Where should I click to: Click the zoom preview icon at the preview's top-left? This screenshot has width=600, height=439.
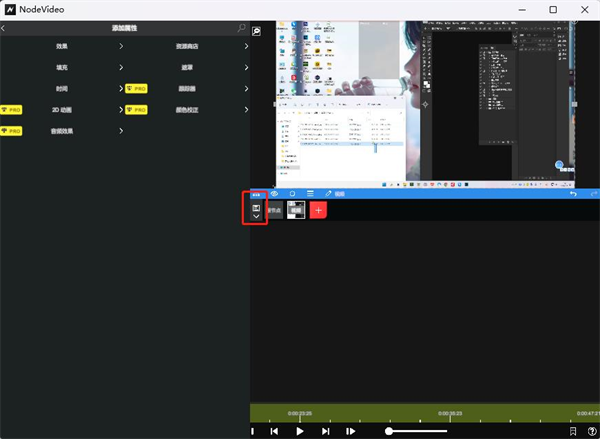pos(257,32)
